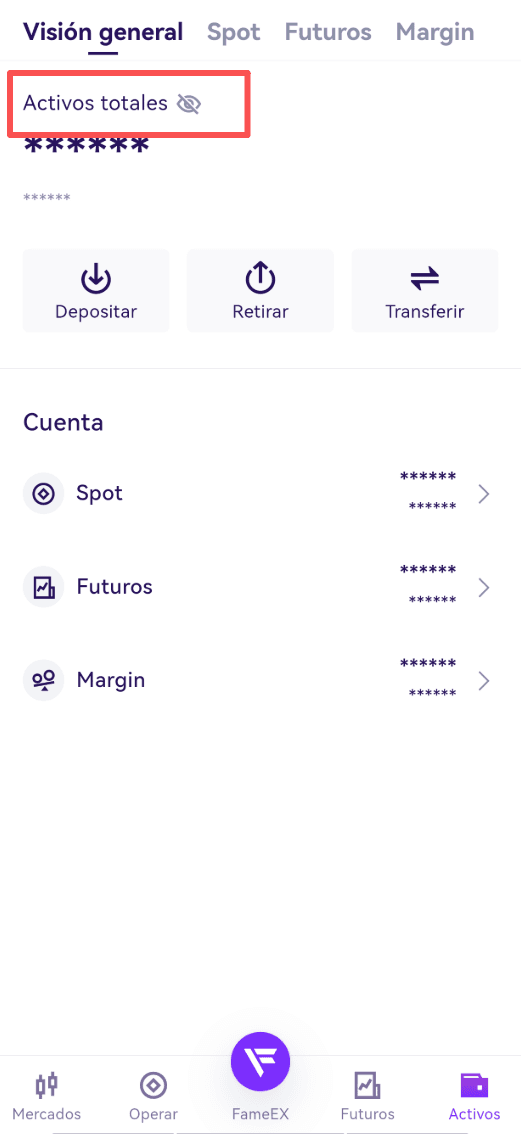Image resolution: width=521 pixels, height=1134 pixels.
Task: Tap the Transferir arrows icon
Action: tap(425, 278)
